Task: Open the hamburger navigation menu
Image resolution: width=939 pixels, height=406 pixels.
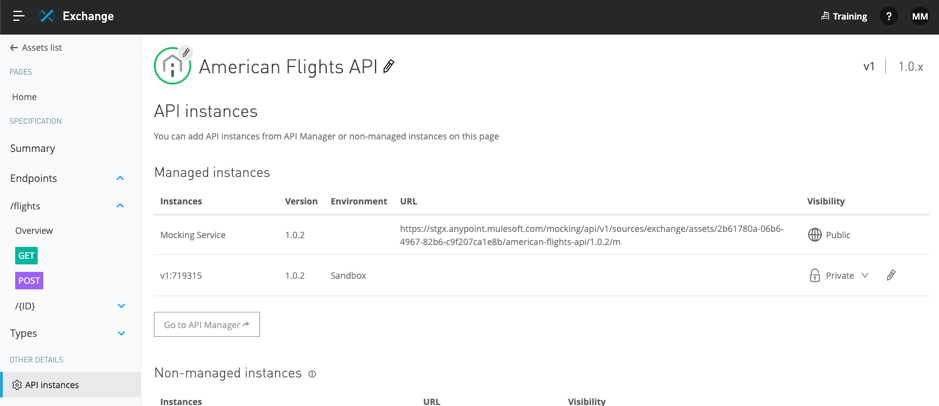Action: click(x=19, y=16)
